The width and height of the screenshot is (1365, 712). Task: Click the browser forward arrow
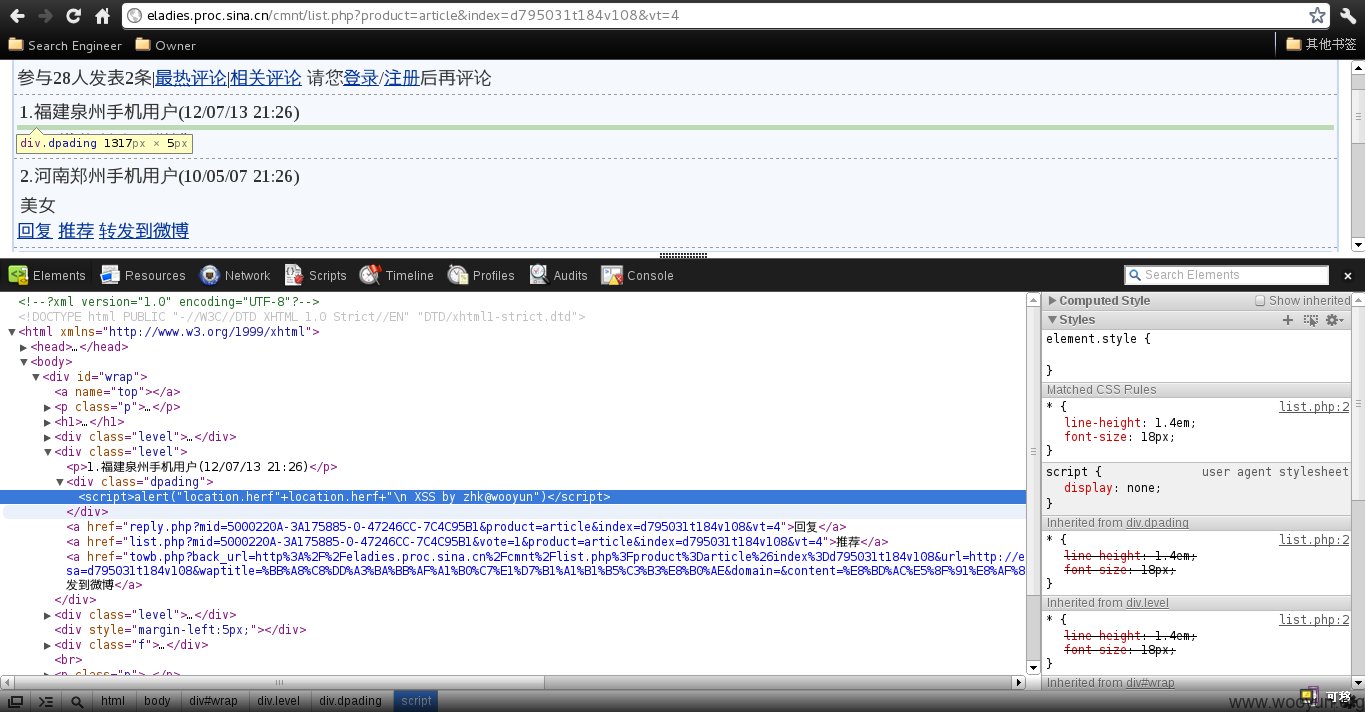tap(45, 16)
